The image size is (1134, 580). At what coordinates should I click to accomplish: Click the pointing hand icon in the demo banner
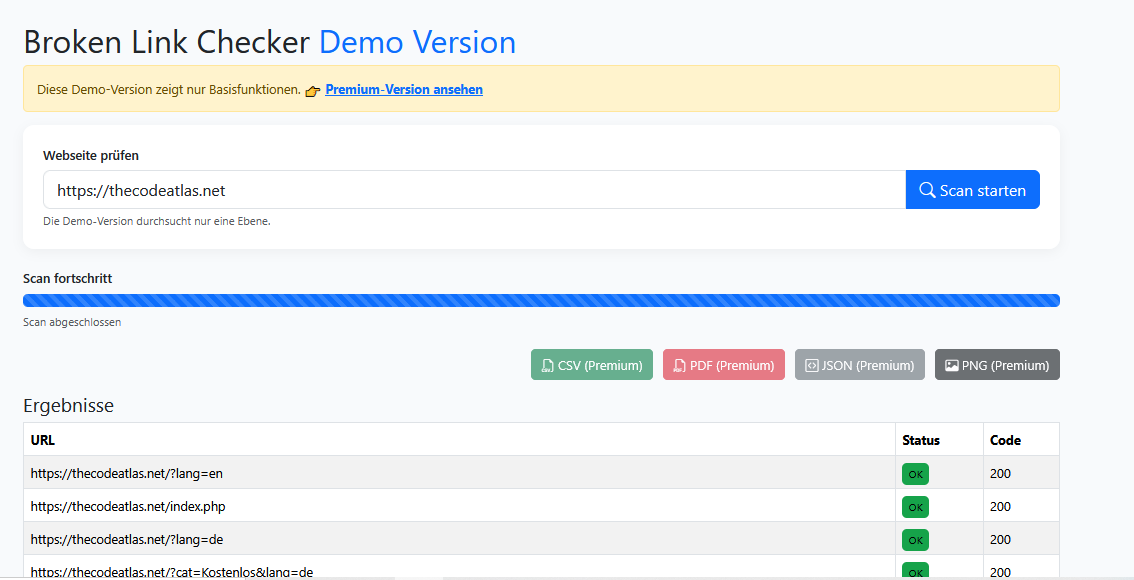313,90
